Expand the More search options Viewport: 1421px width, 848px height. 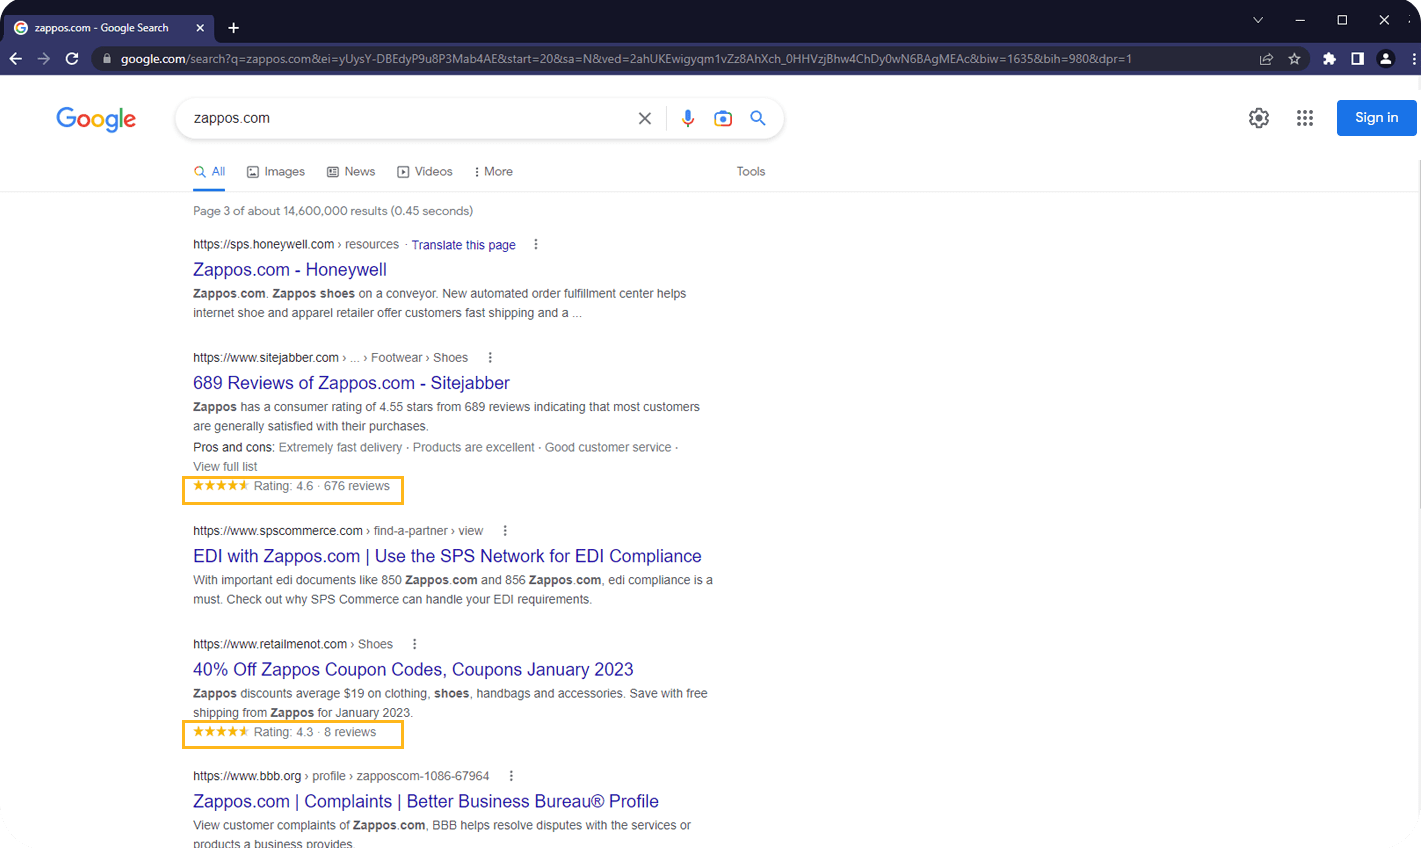pos(493,172)
